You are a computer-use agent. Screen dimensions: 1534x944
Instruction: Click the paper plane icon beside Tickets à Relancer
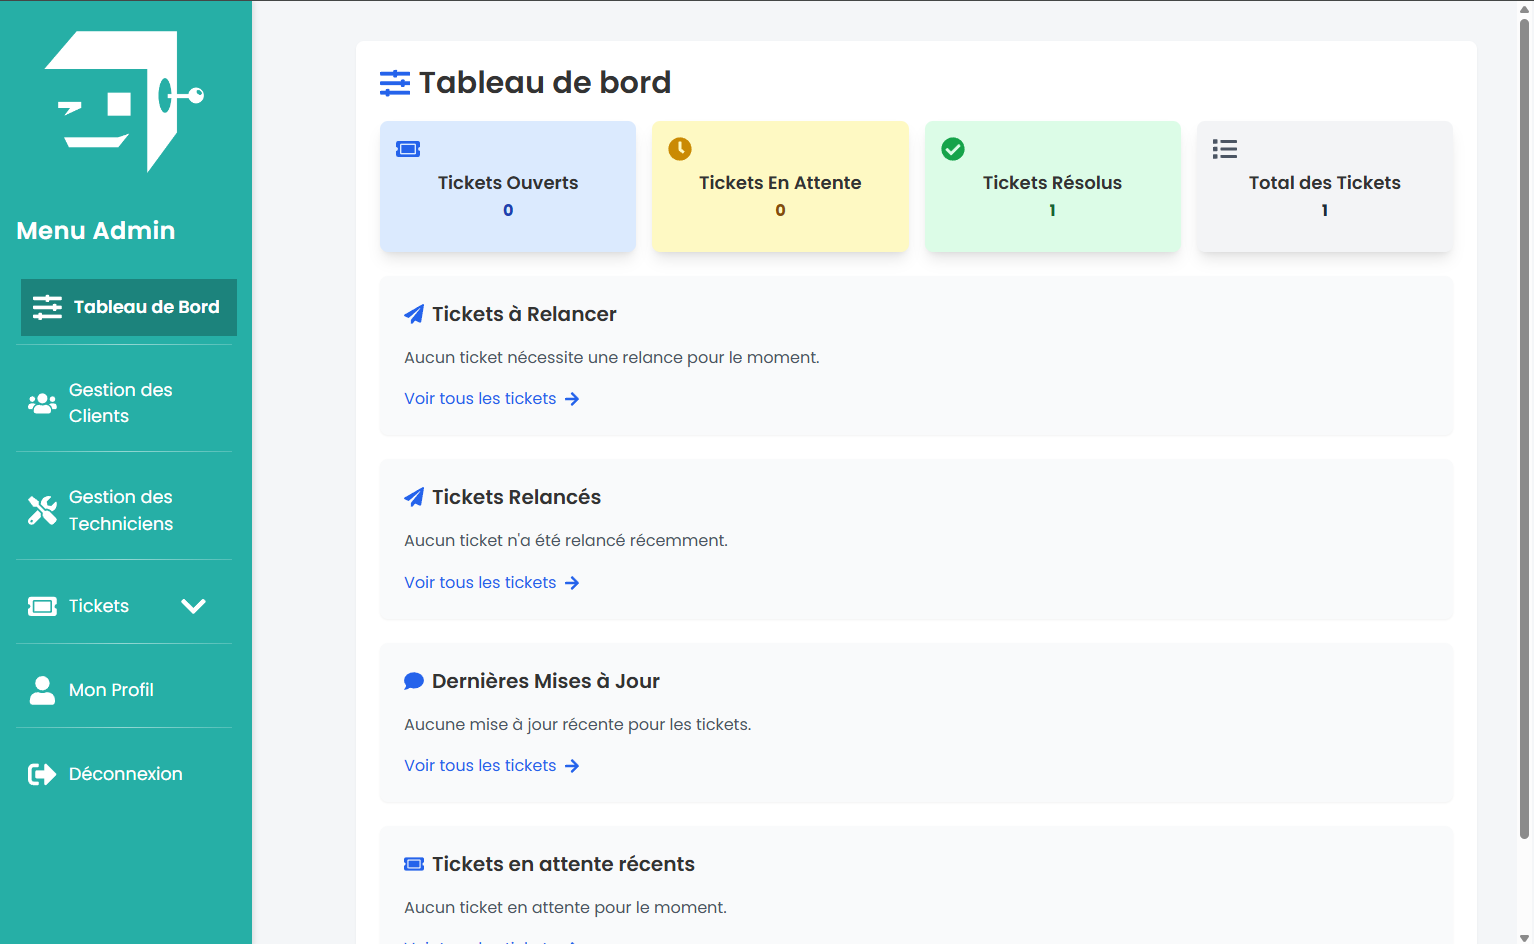[413, 313]
